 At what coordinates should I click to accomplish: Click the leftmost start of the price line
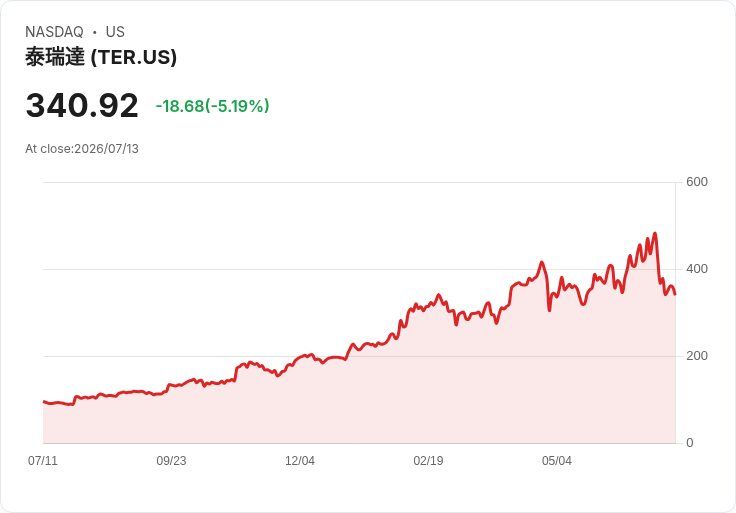pyautogui.click(x=44, y=402)
